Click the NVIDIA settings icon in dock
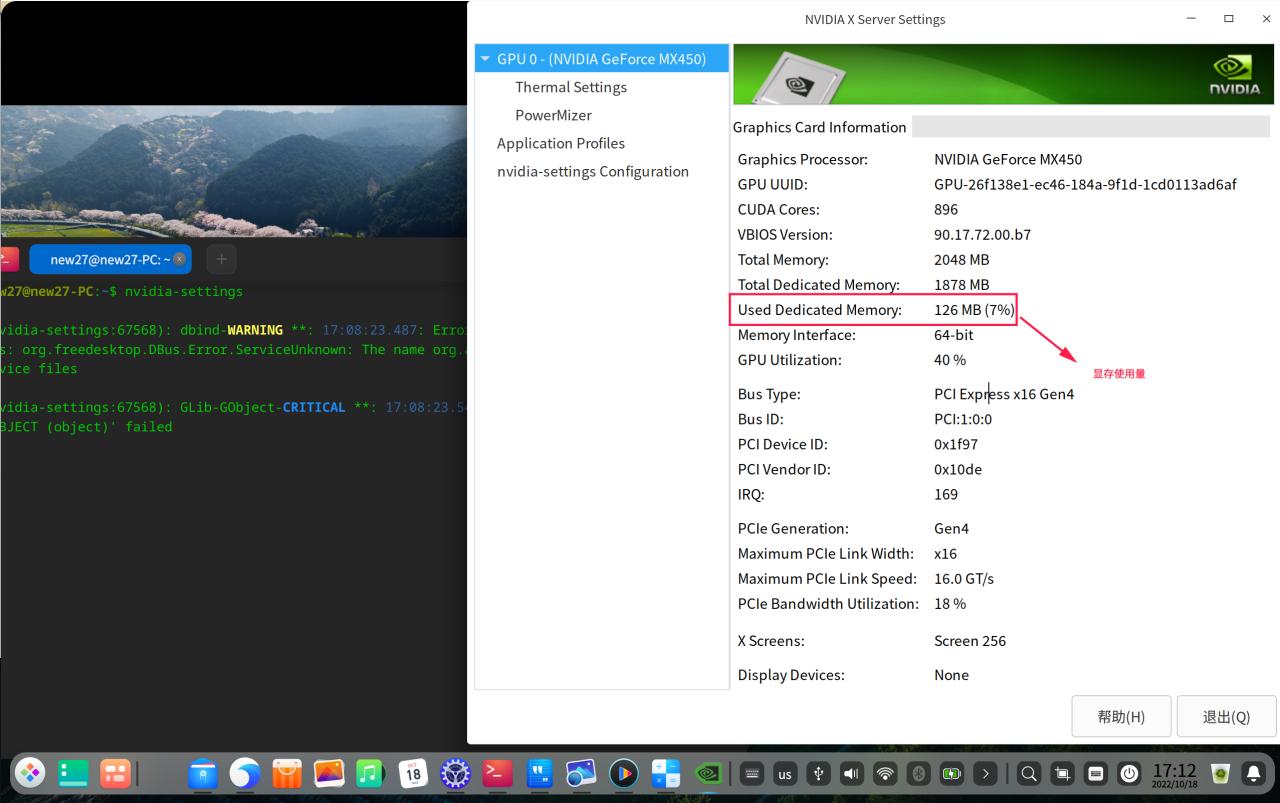Screen dimensions: 1280x803 (x=708, y=773)
